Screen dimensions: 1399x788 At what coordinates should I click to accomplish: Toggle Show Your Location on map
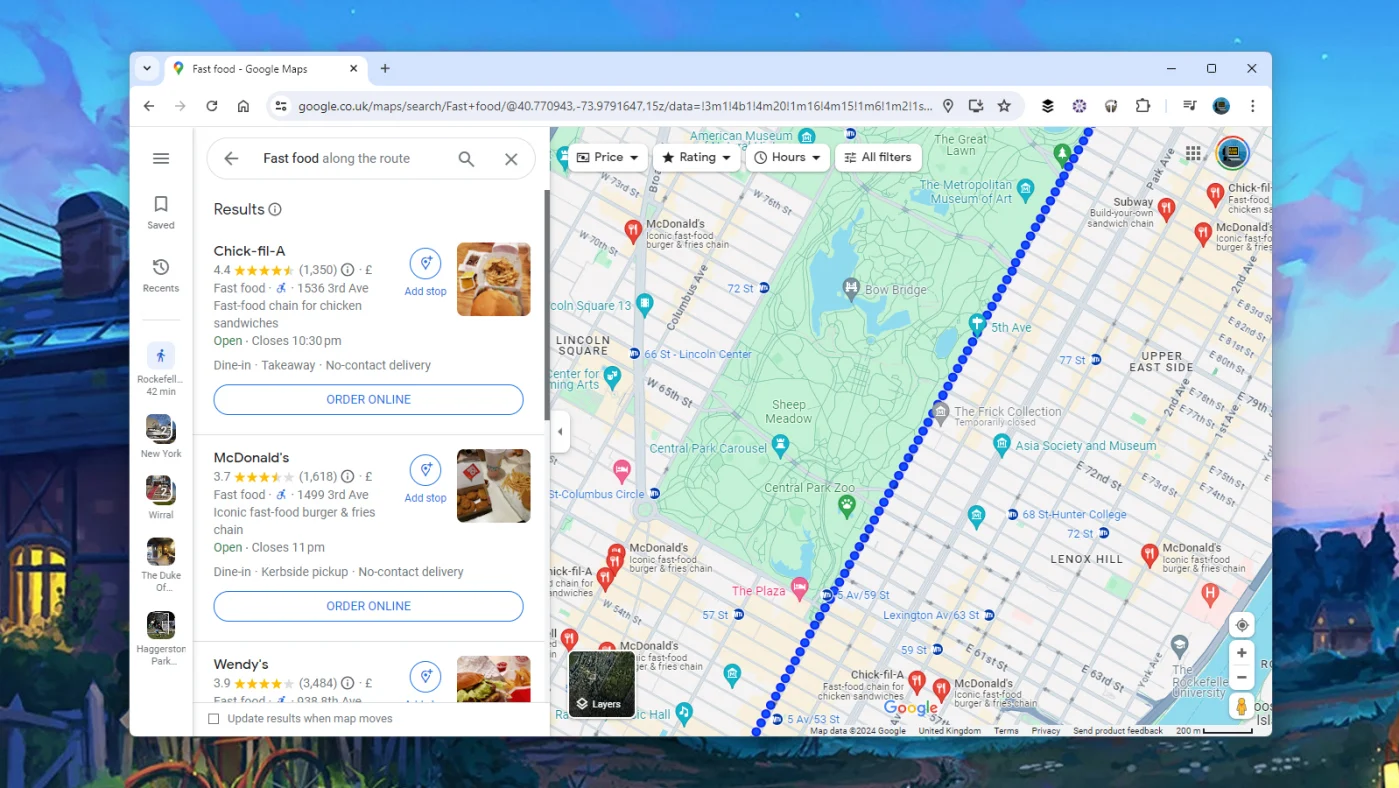point(1241,624)
